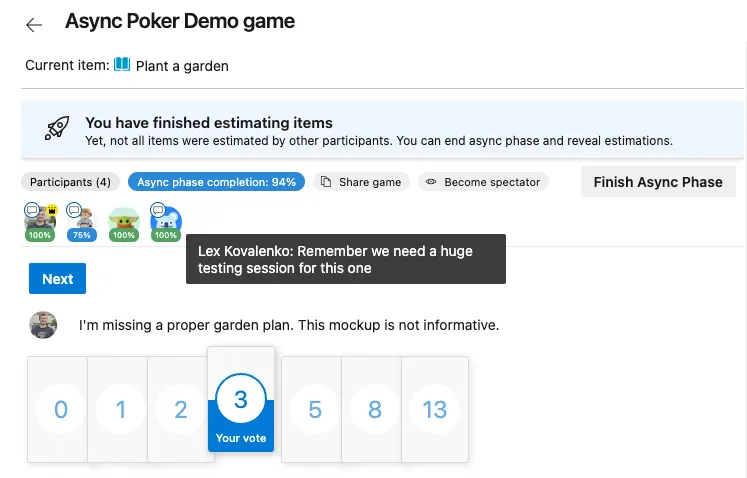
Task: Select the participant avatar showing 75%
Action: (82, 222)
